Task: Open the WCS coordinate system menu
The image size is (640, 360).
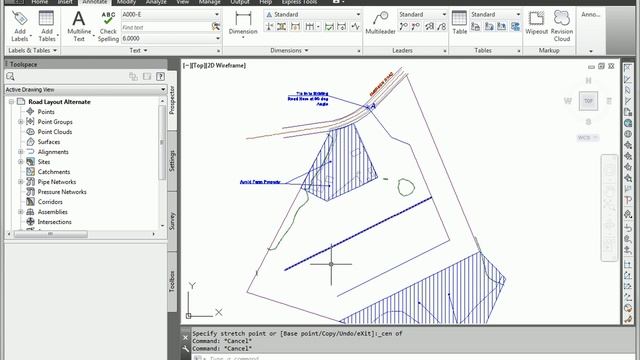Action: coord(588,138)
